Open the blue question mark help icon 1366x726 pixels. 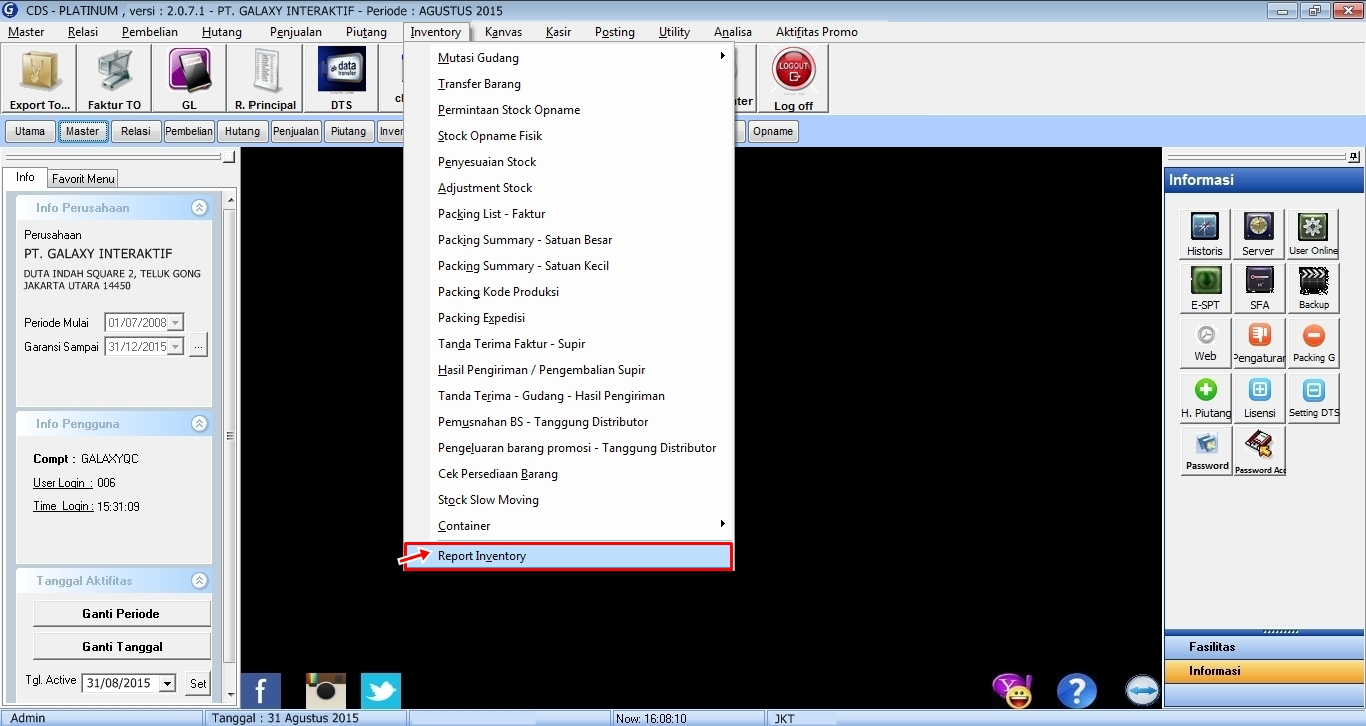(x=1077, y=691)
